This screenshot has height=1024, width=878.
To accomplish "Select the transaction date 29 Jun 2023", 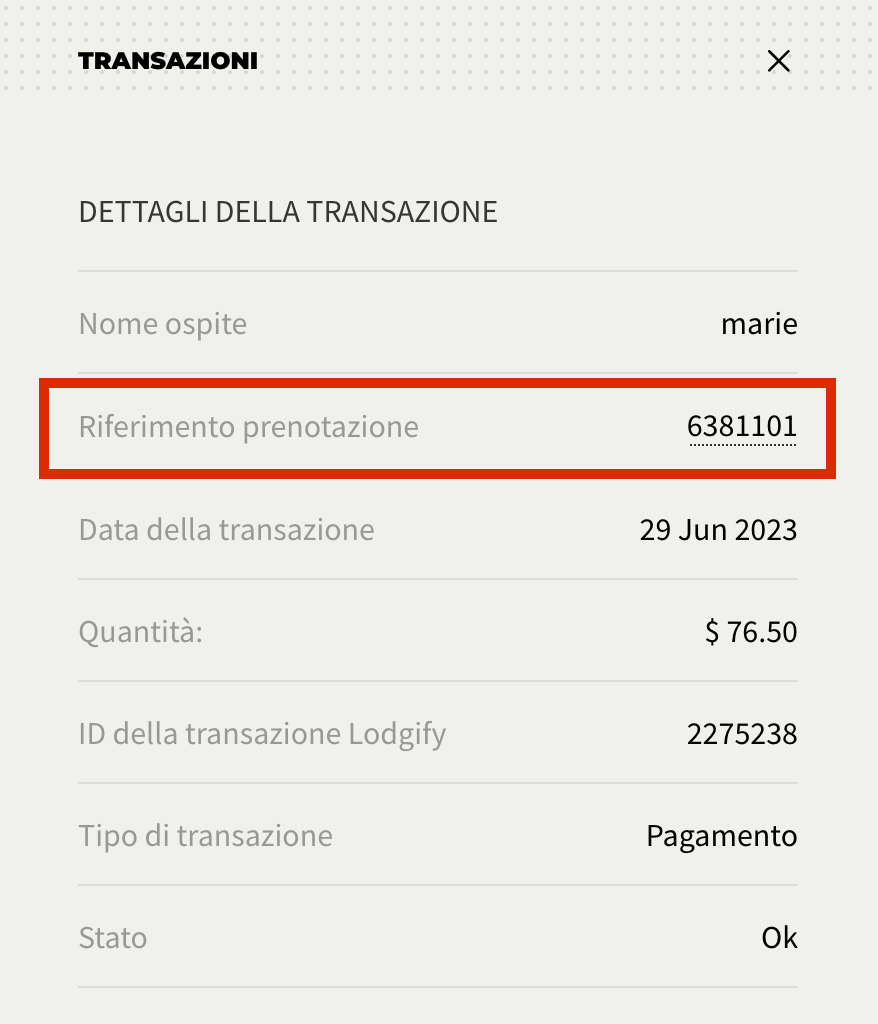I will pyautogui.click(x=719, y=530).
